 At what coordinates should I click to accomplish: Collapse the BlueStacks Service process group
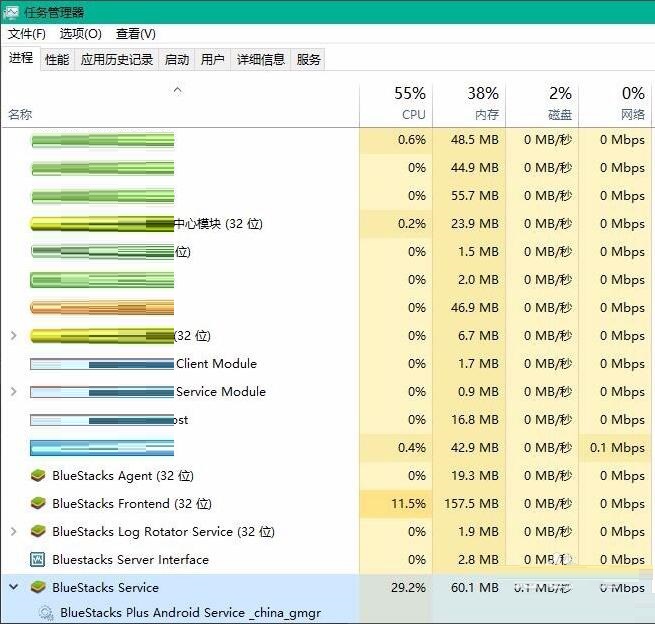coord(13,587)
